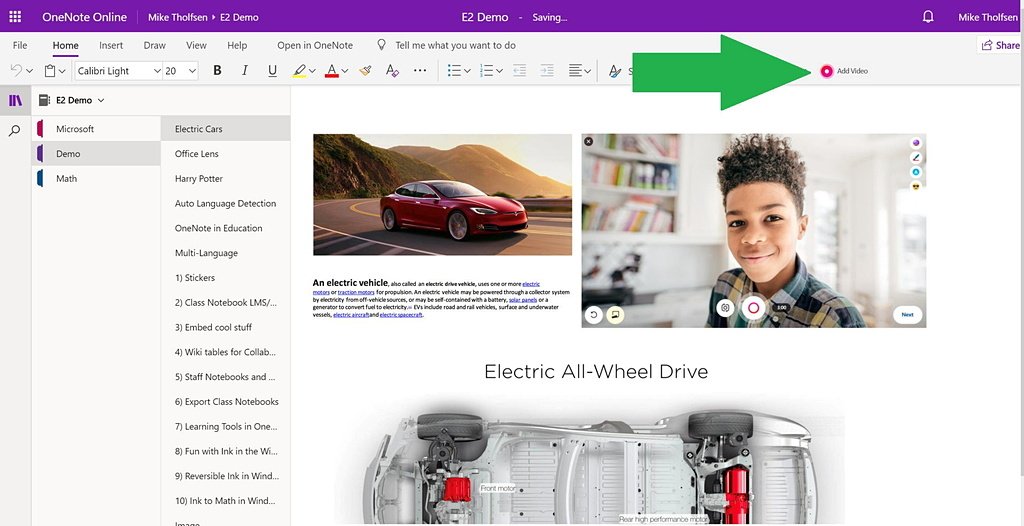Expand the paste options dropdown arrow

pos(62,71)
